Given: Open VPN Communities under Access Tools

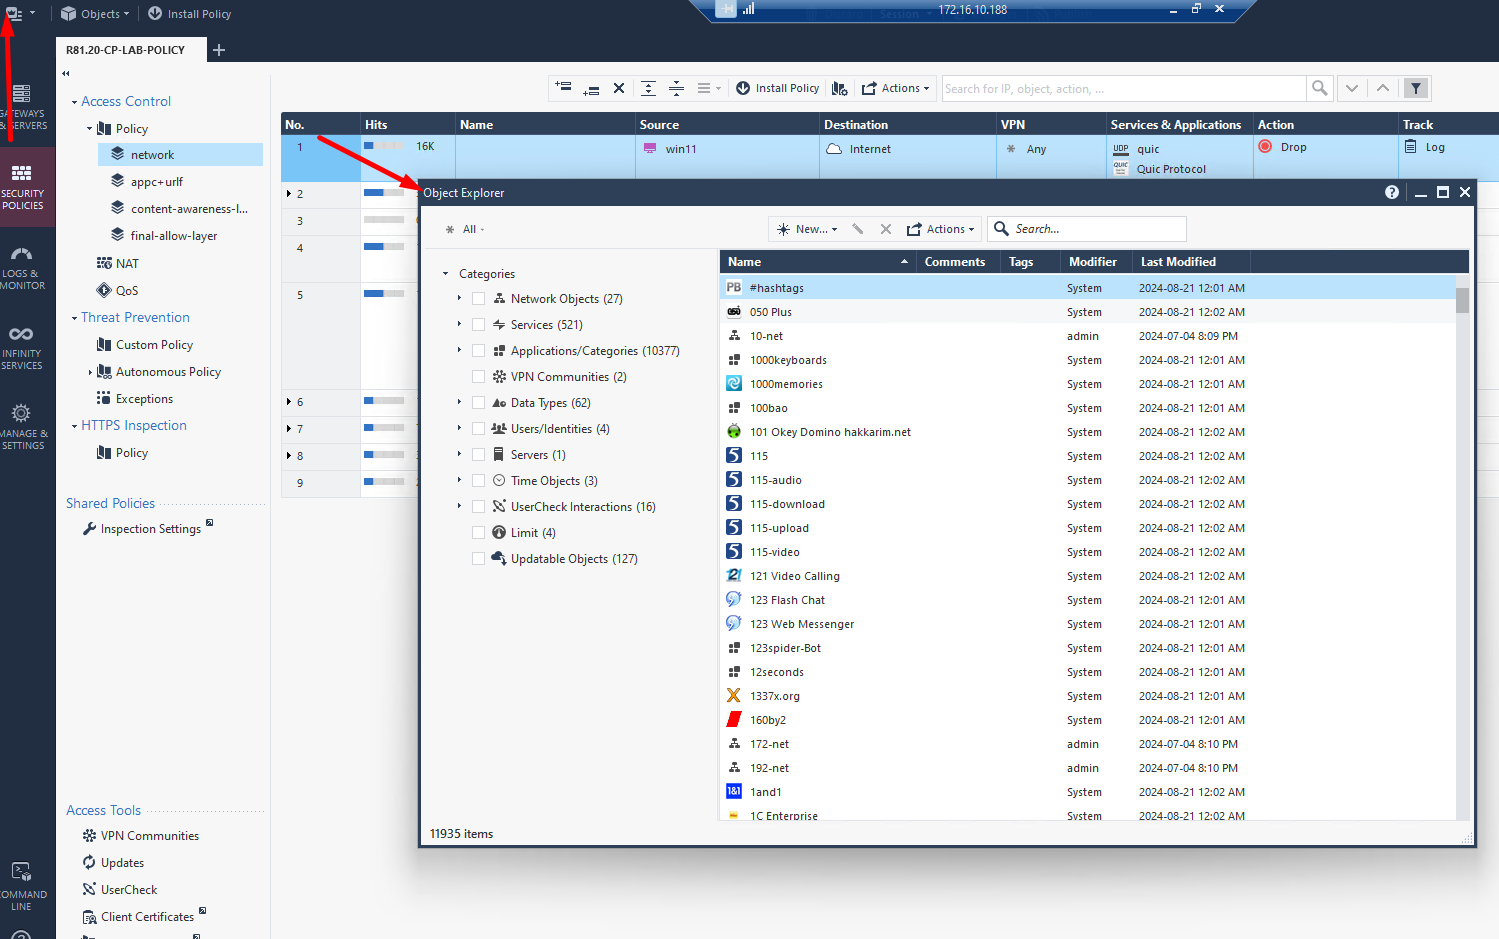Looking at the screenshot, I should coord(150,836).
